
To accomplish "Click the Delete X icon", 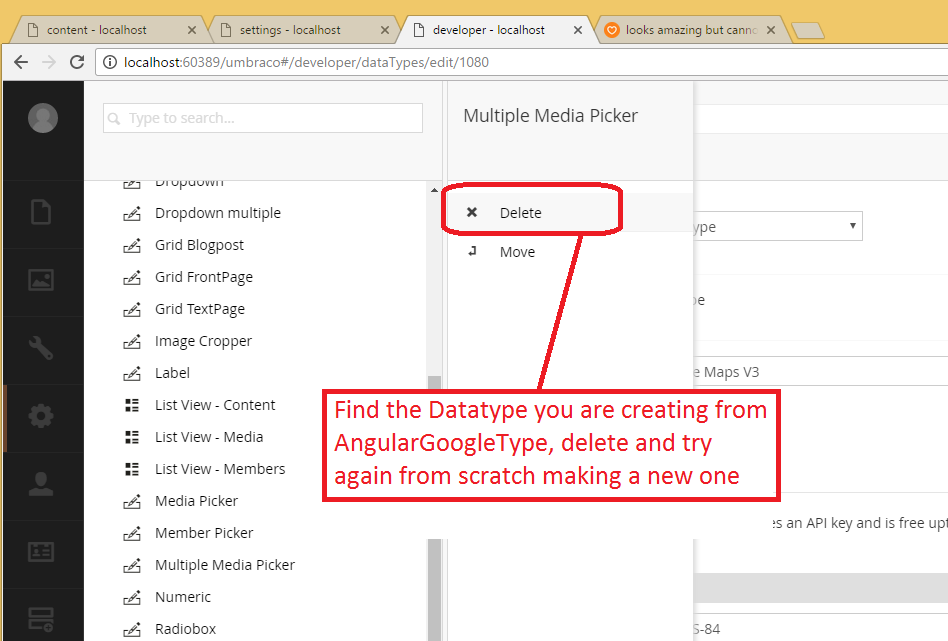I will click(x=472, y=212).
